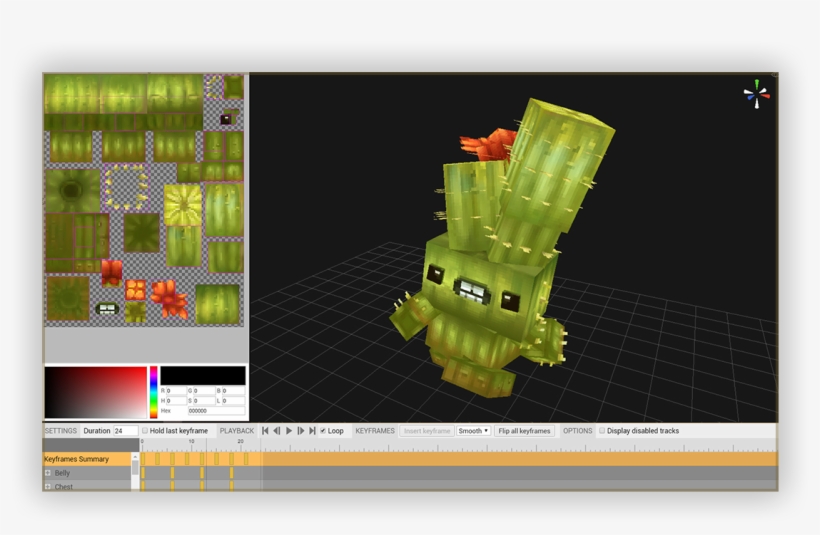Click frame 10 on the timeline ruler
Viewport: 820px width, 535px height.
click(x=191, y=442)
